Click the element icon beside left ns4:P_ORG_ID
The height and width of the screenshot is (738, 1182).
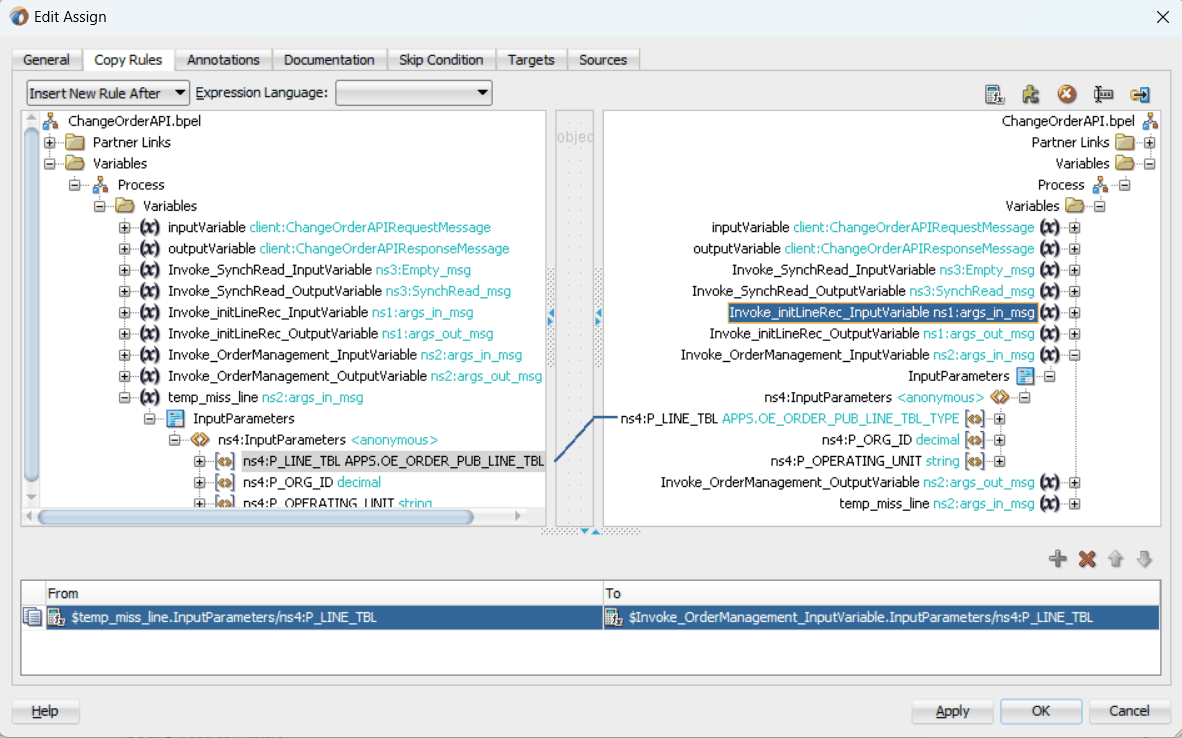(x=225, y=482)
